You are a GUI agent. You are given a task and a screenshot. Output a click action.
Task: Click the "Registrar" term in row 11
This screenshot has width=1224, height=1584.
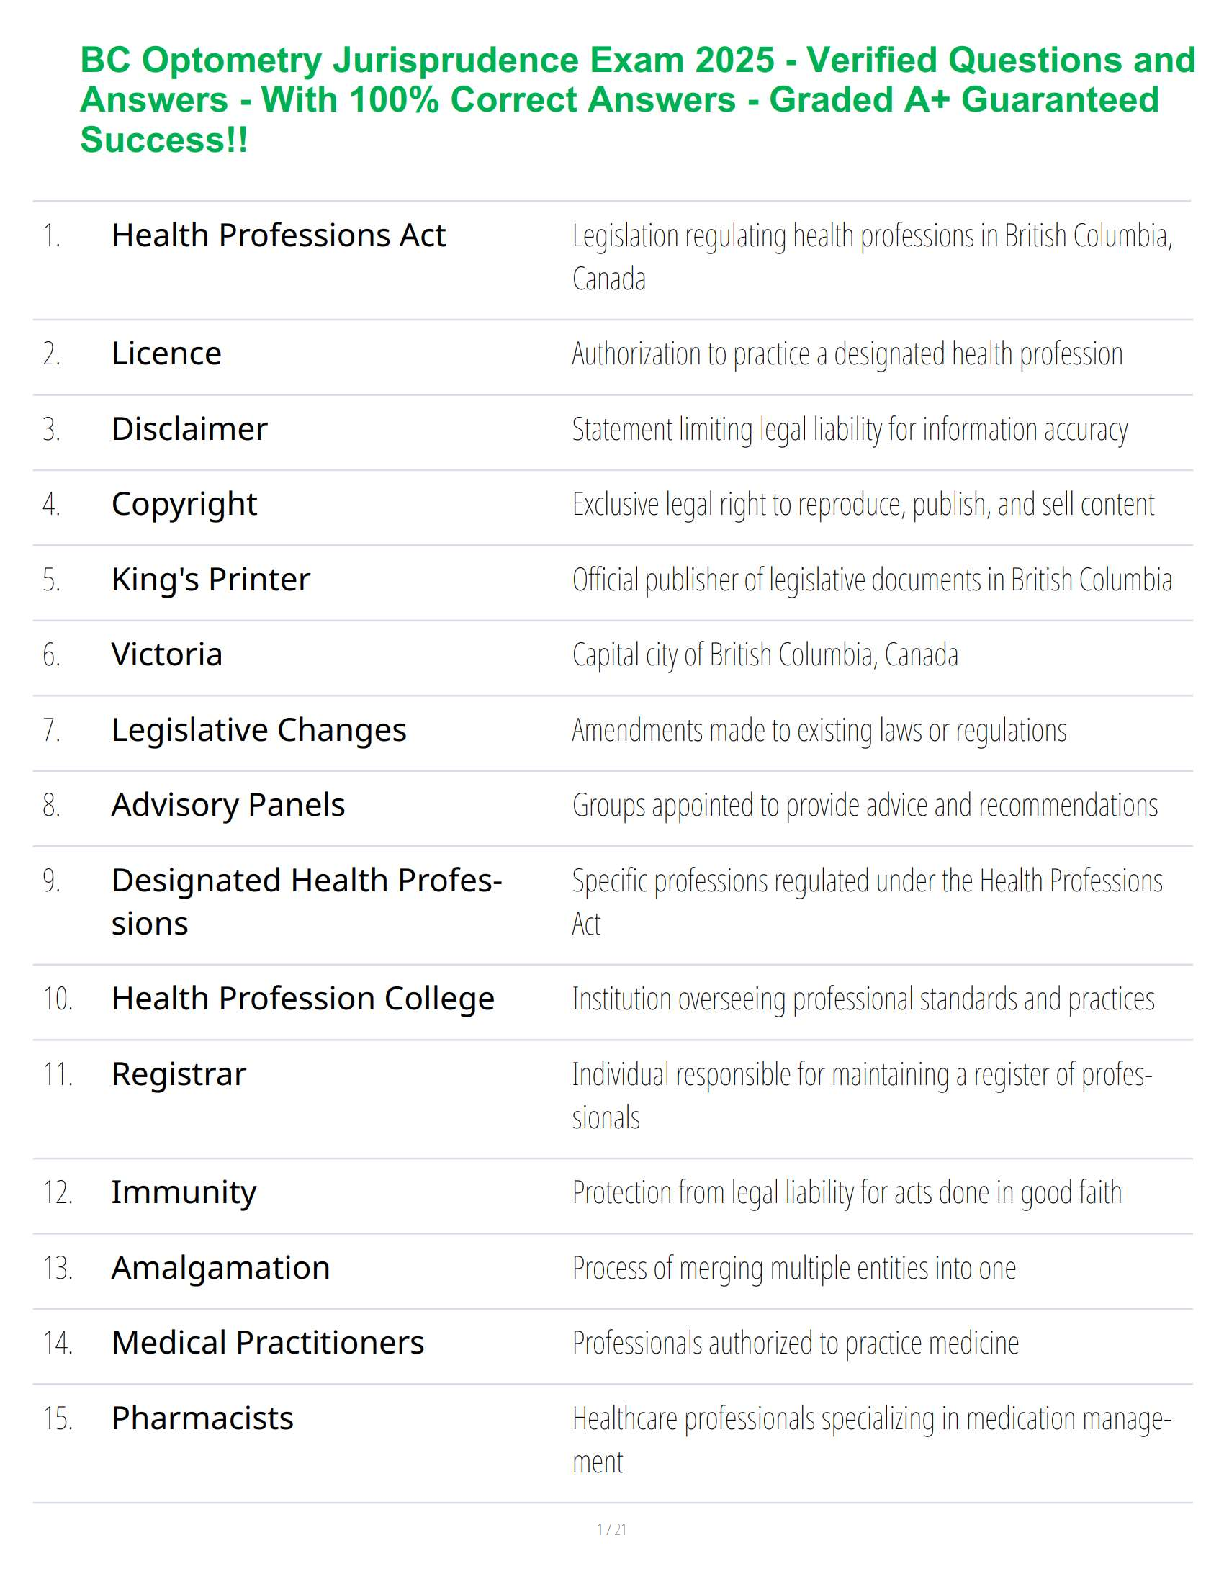coord(178,1074)
